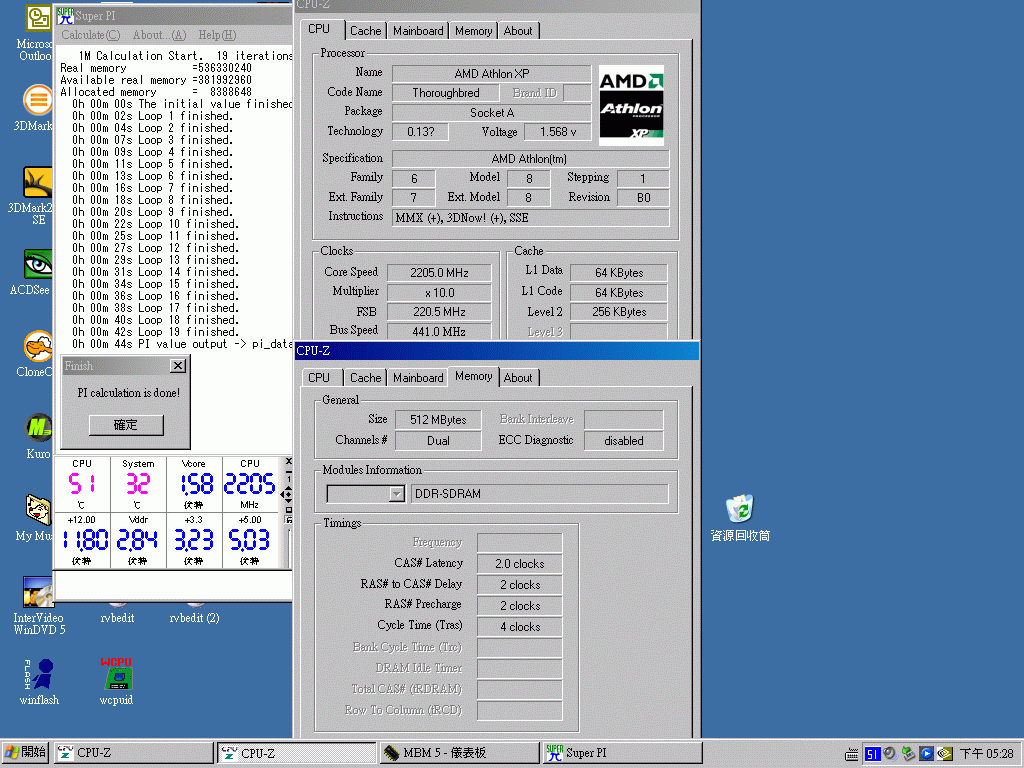Click the MBM +12.00 voltage readout

(x=85, y=540)
